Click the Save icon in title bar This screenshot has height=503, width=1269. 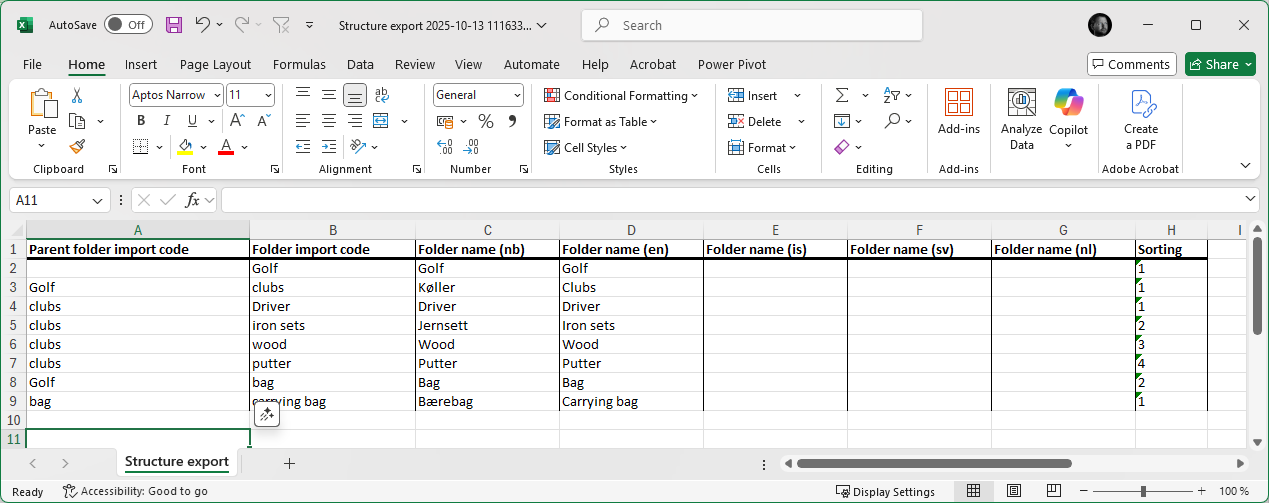coord(174,25)
